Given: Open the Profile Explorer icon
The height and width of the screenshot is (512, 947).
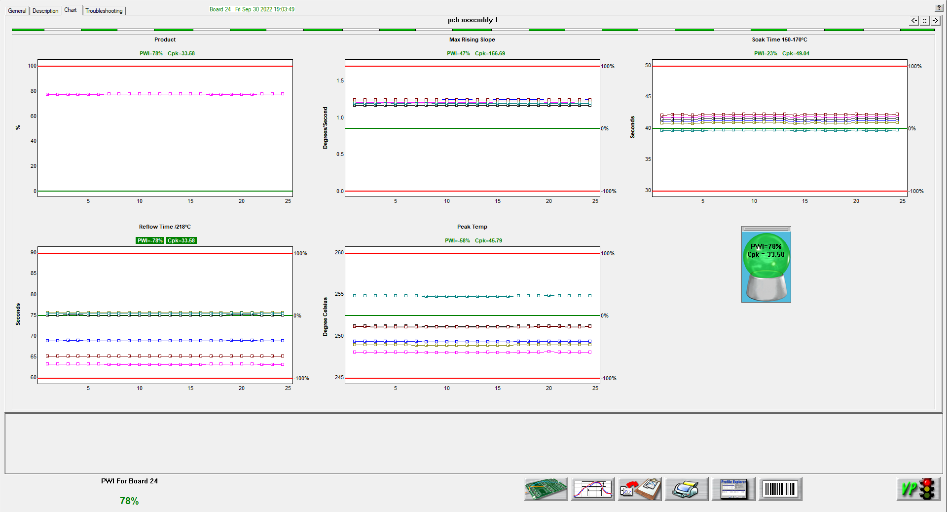Looking at the screenshot, I should click(x=734, y=489).
